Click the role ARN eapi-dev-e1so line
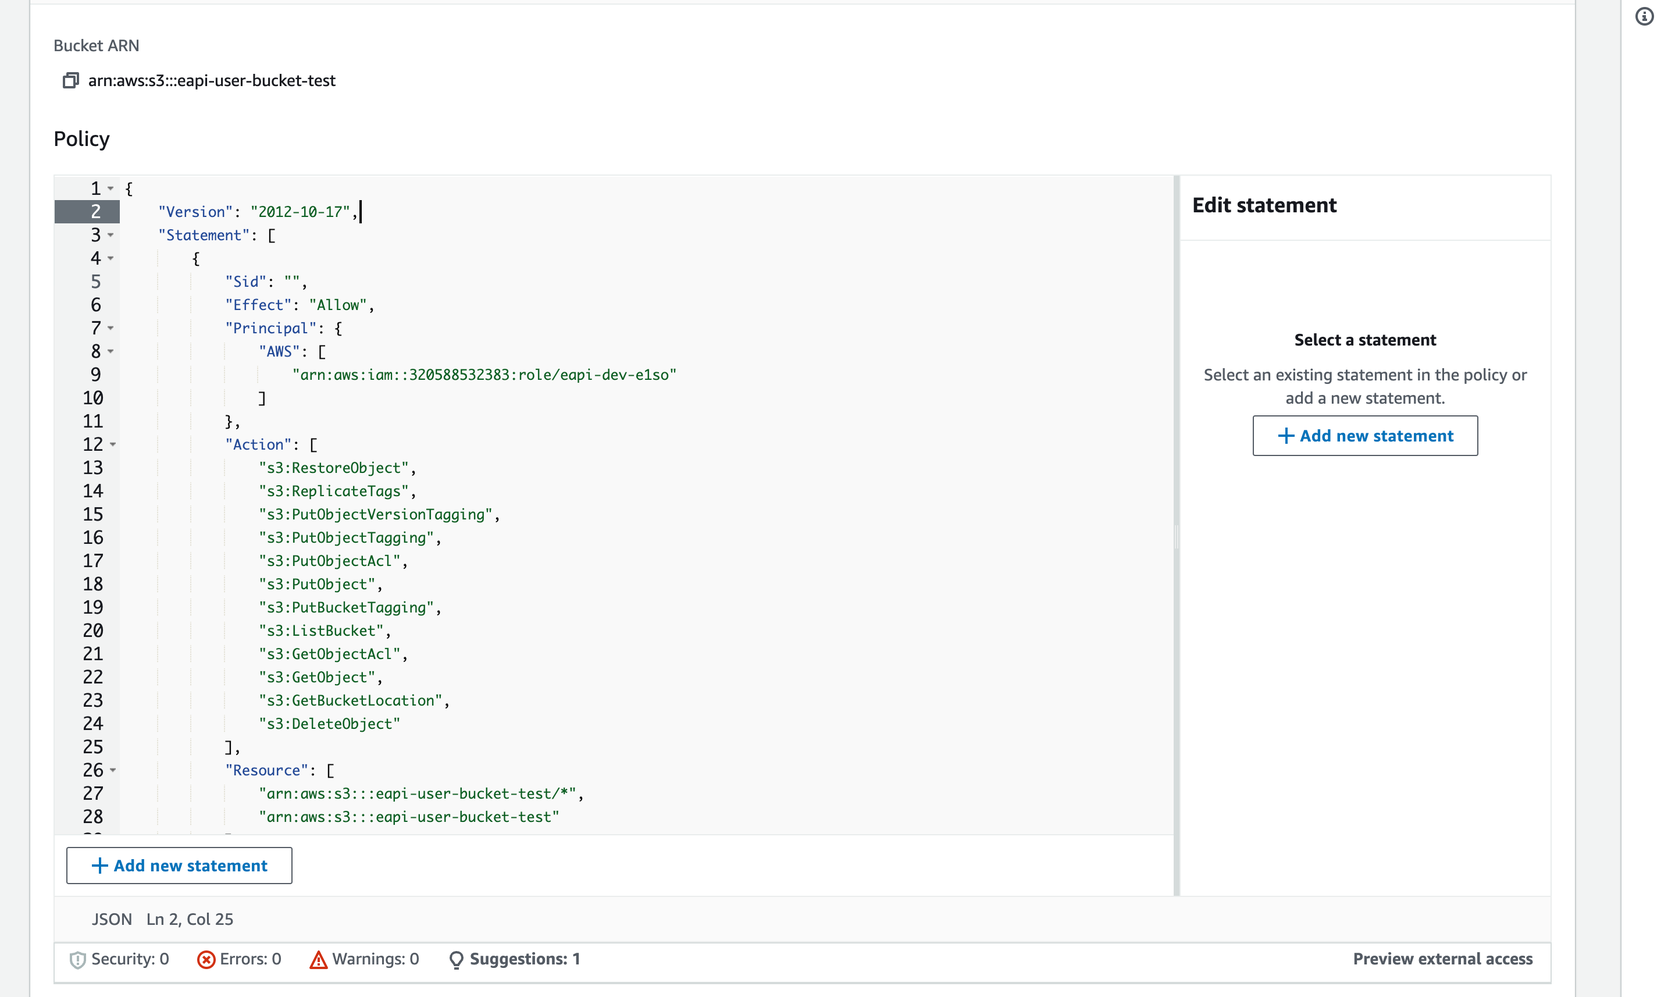 [484, 375]
